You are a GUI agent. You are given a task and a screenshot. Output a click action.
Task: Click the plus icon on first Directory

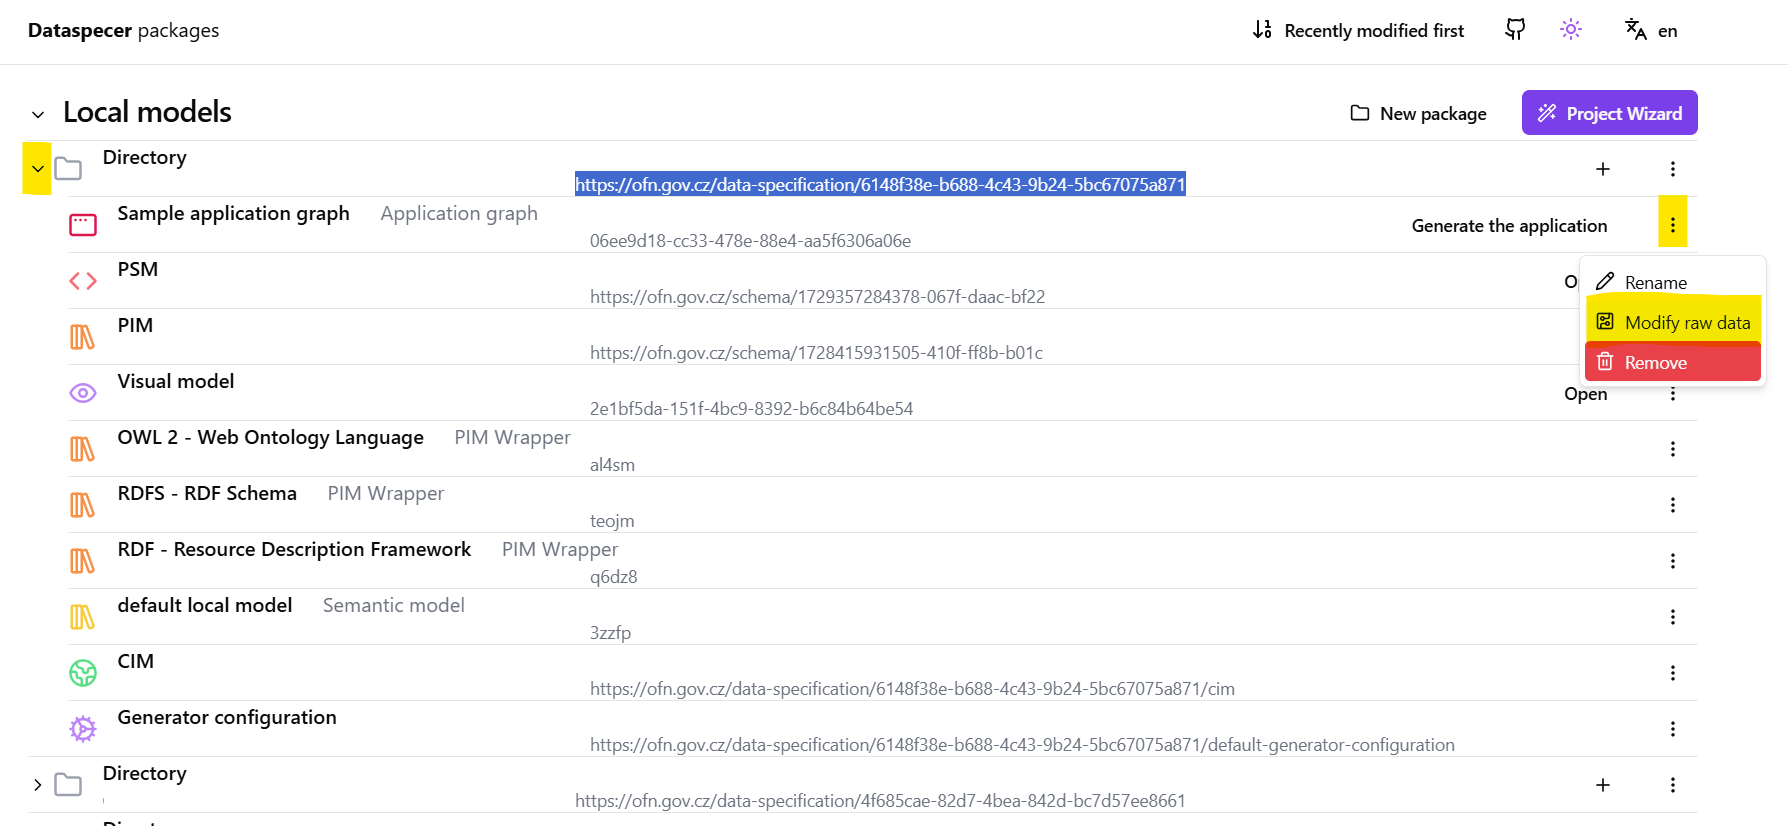tap(1602, 169)
